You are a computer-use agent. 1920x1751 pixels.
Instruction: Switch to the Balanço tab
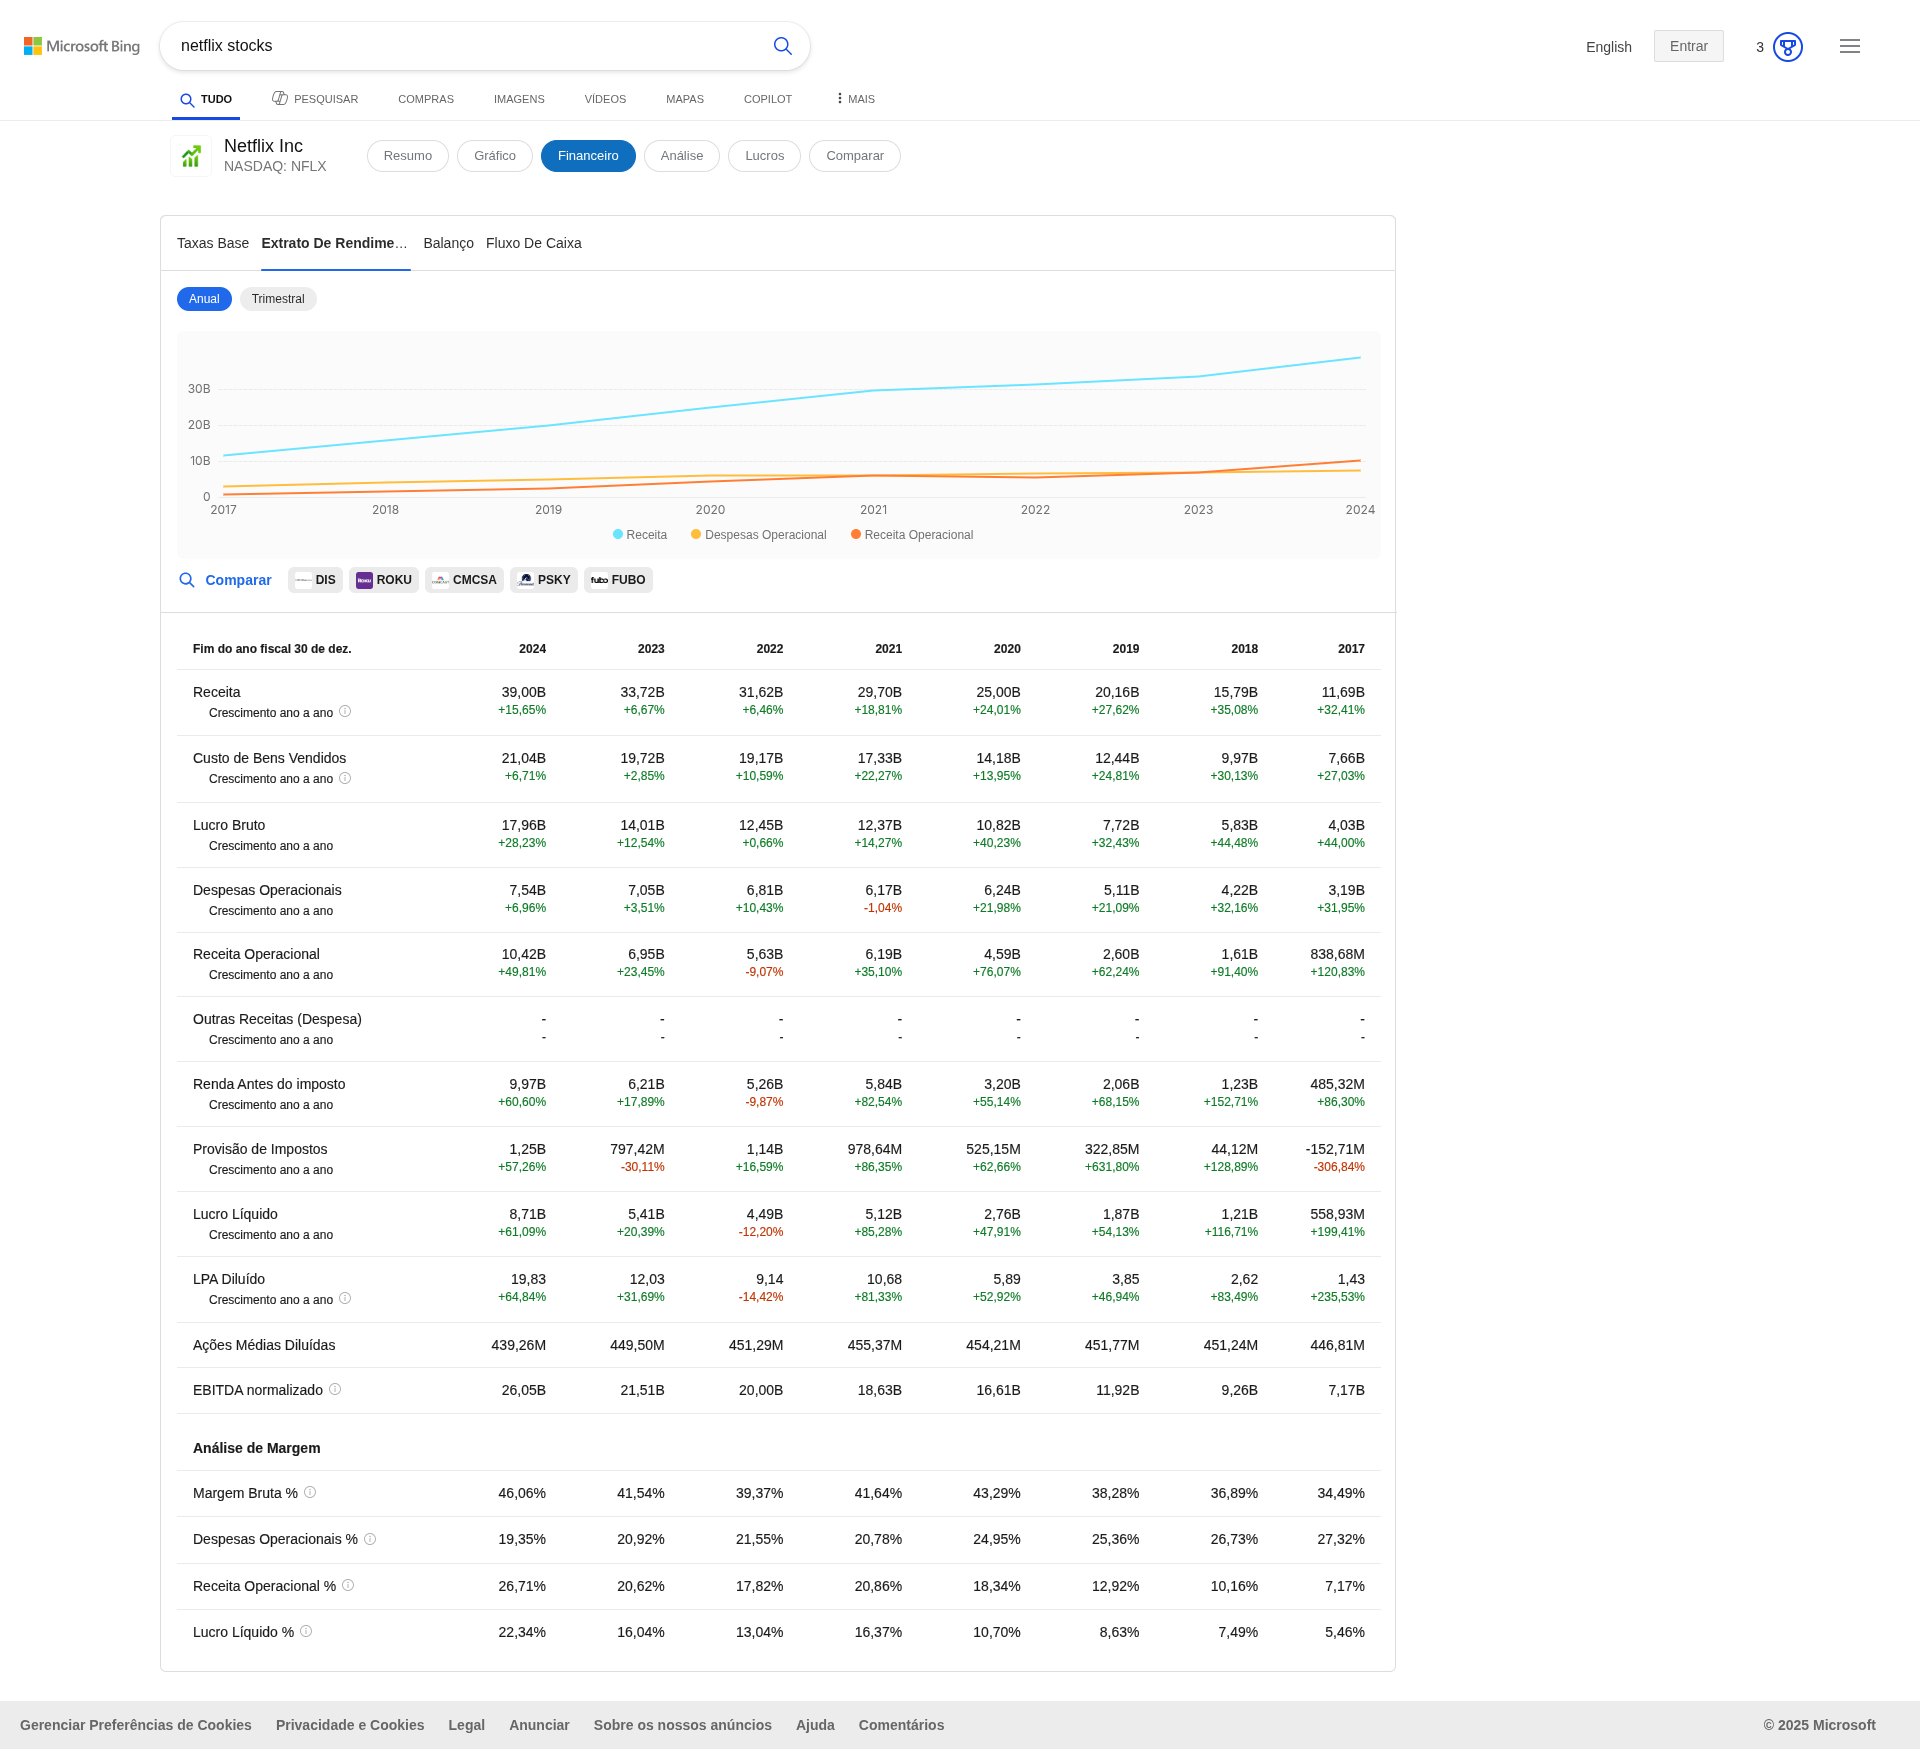(x=448, y=243)
